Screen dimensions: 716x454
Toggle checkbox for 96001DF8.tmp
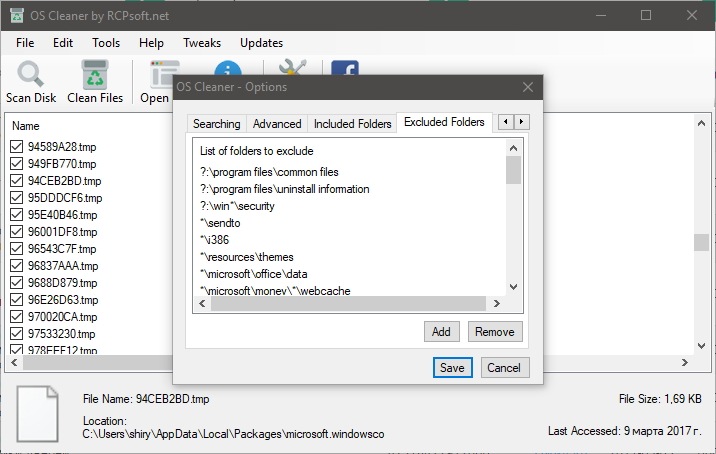[x=16, y=232]
